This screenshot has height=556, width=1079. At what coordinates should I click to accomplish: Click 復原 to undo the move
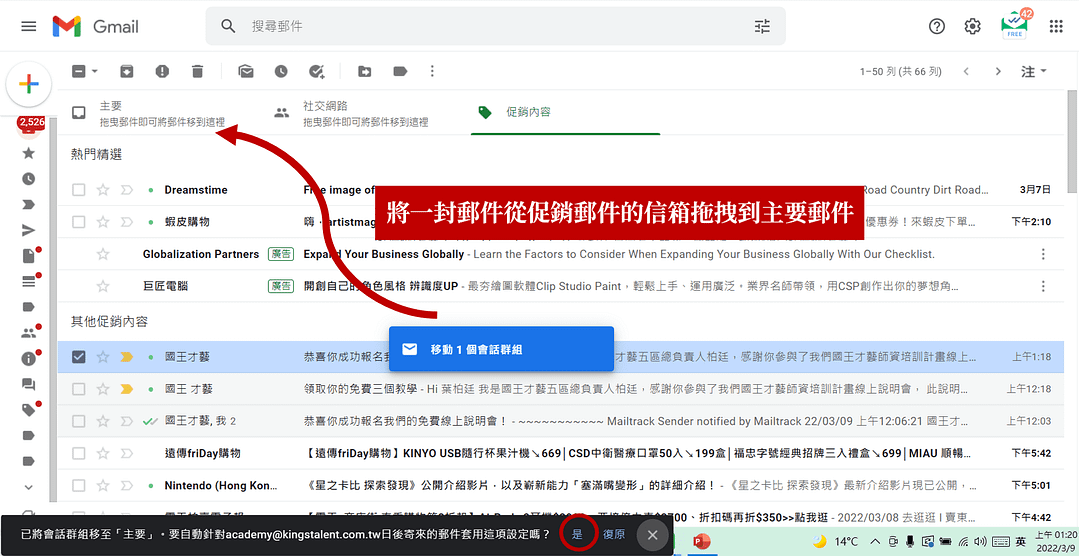click(614, 535)
